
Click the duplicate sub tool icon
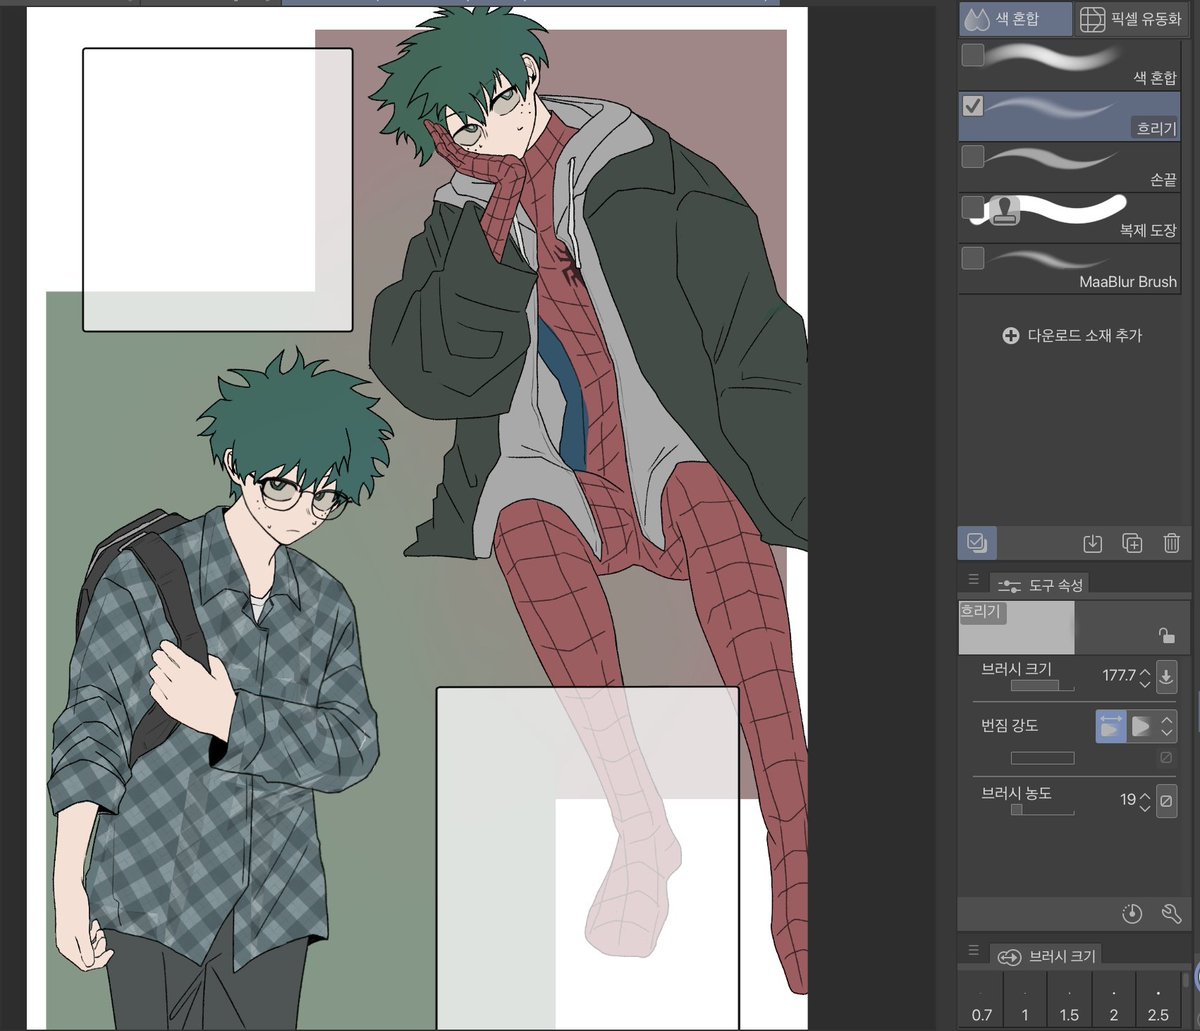click(x=1132, y=543)
